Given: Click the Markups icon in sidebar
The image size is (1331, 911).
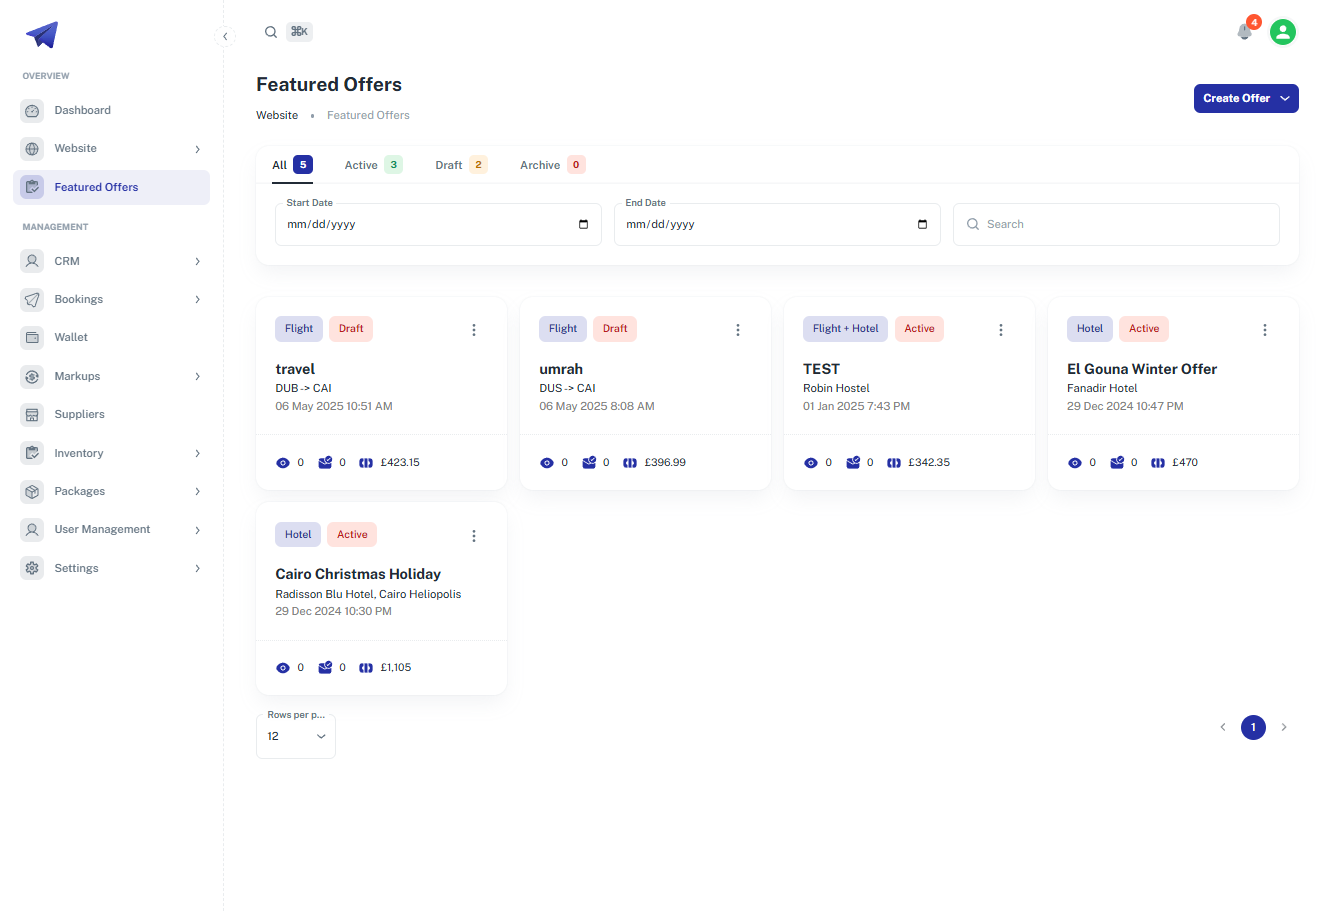Looking at the screenshot, I should coord(32,377).
